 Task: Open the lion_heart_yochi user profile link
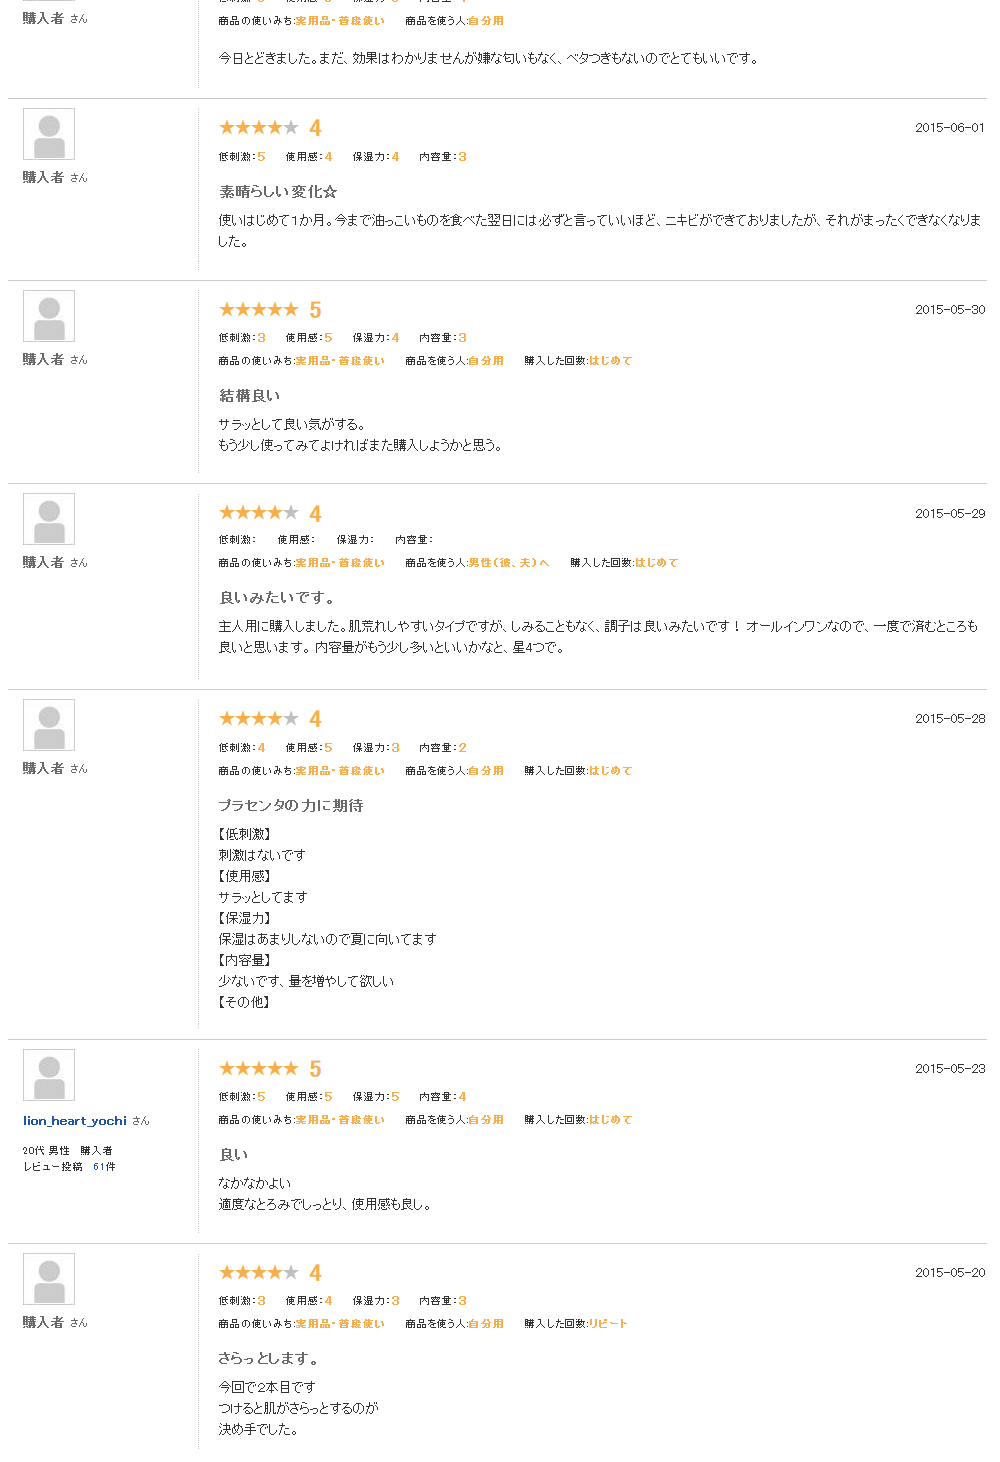point(75,1121)
